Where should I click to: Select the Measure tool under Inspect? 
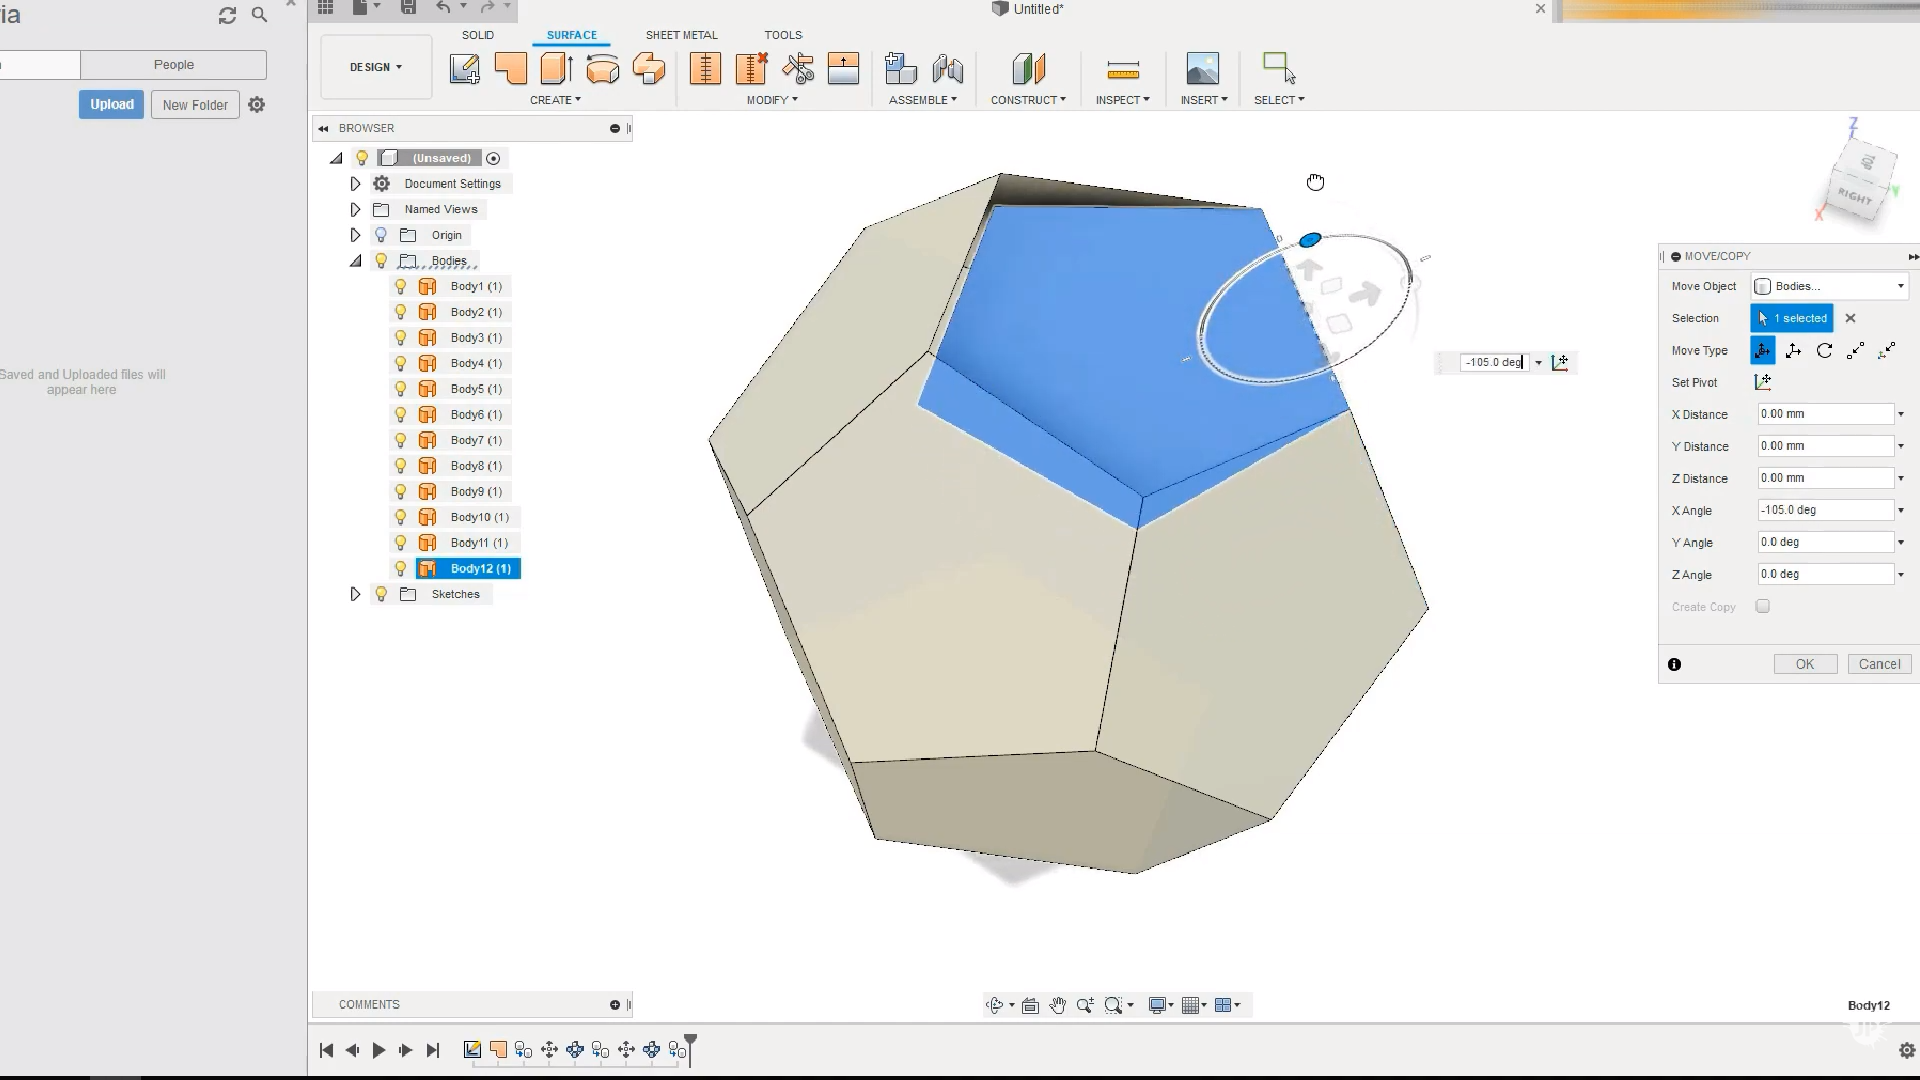click(1123, 69)
